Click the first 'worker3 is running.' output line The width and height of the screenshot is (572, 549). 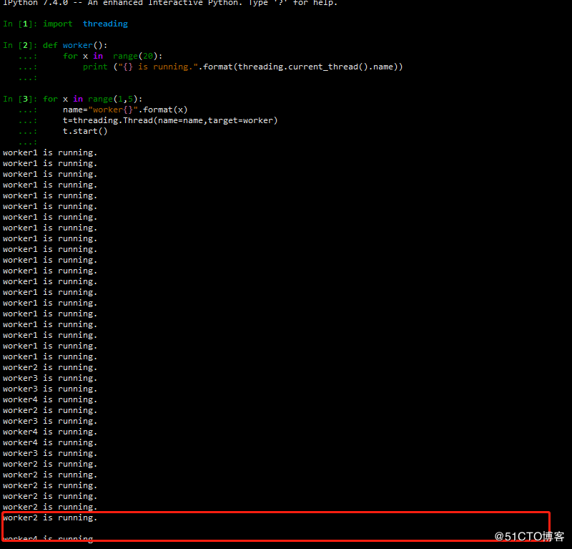coord(50,378)
